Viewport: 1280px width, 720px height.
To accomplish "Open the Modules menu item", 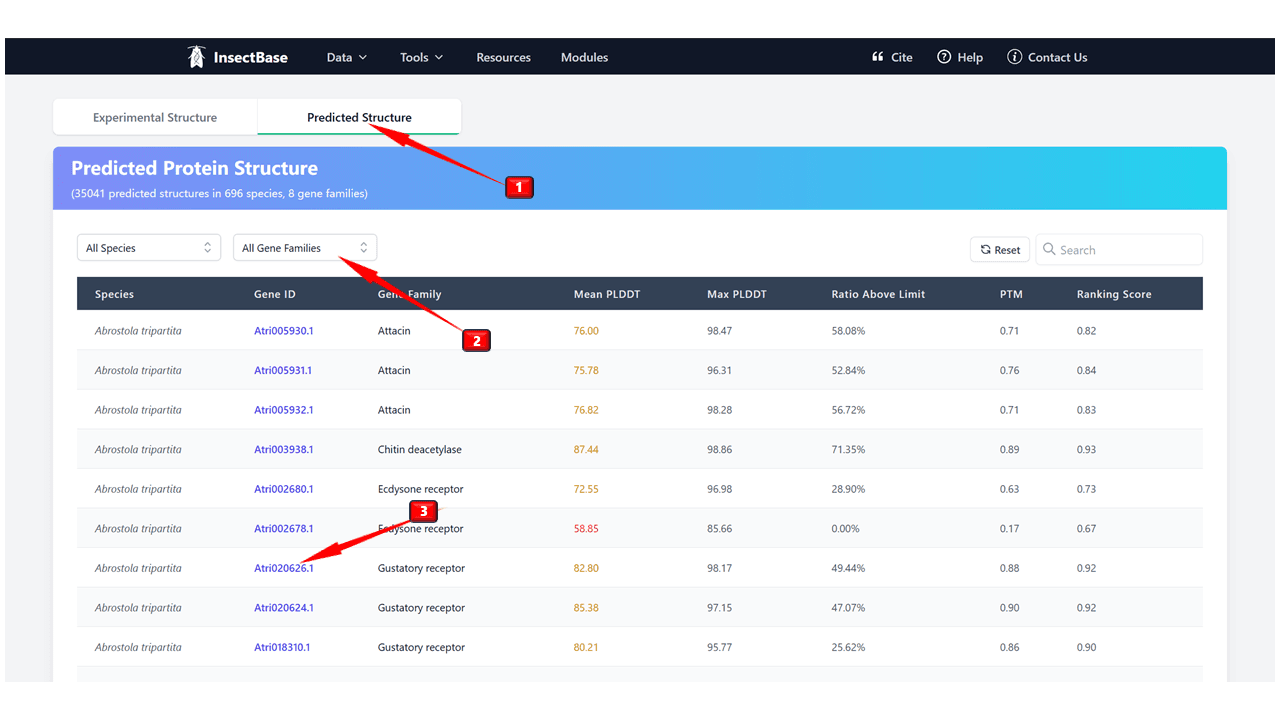I will tap(584, 57).
